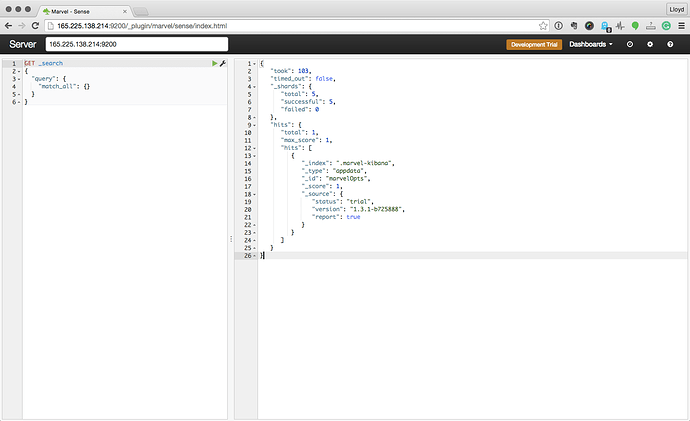Click the "max_score": 1 line
Viewport: 690px width, 421px height.
306,140
